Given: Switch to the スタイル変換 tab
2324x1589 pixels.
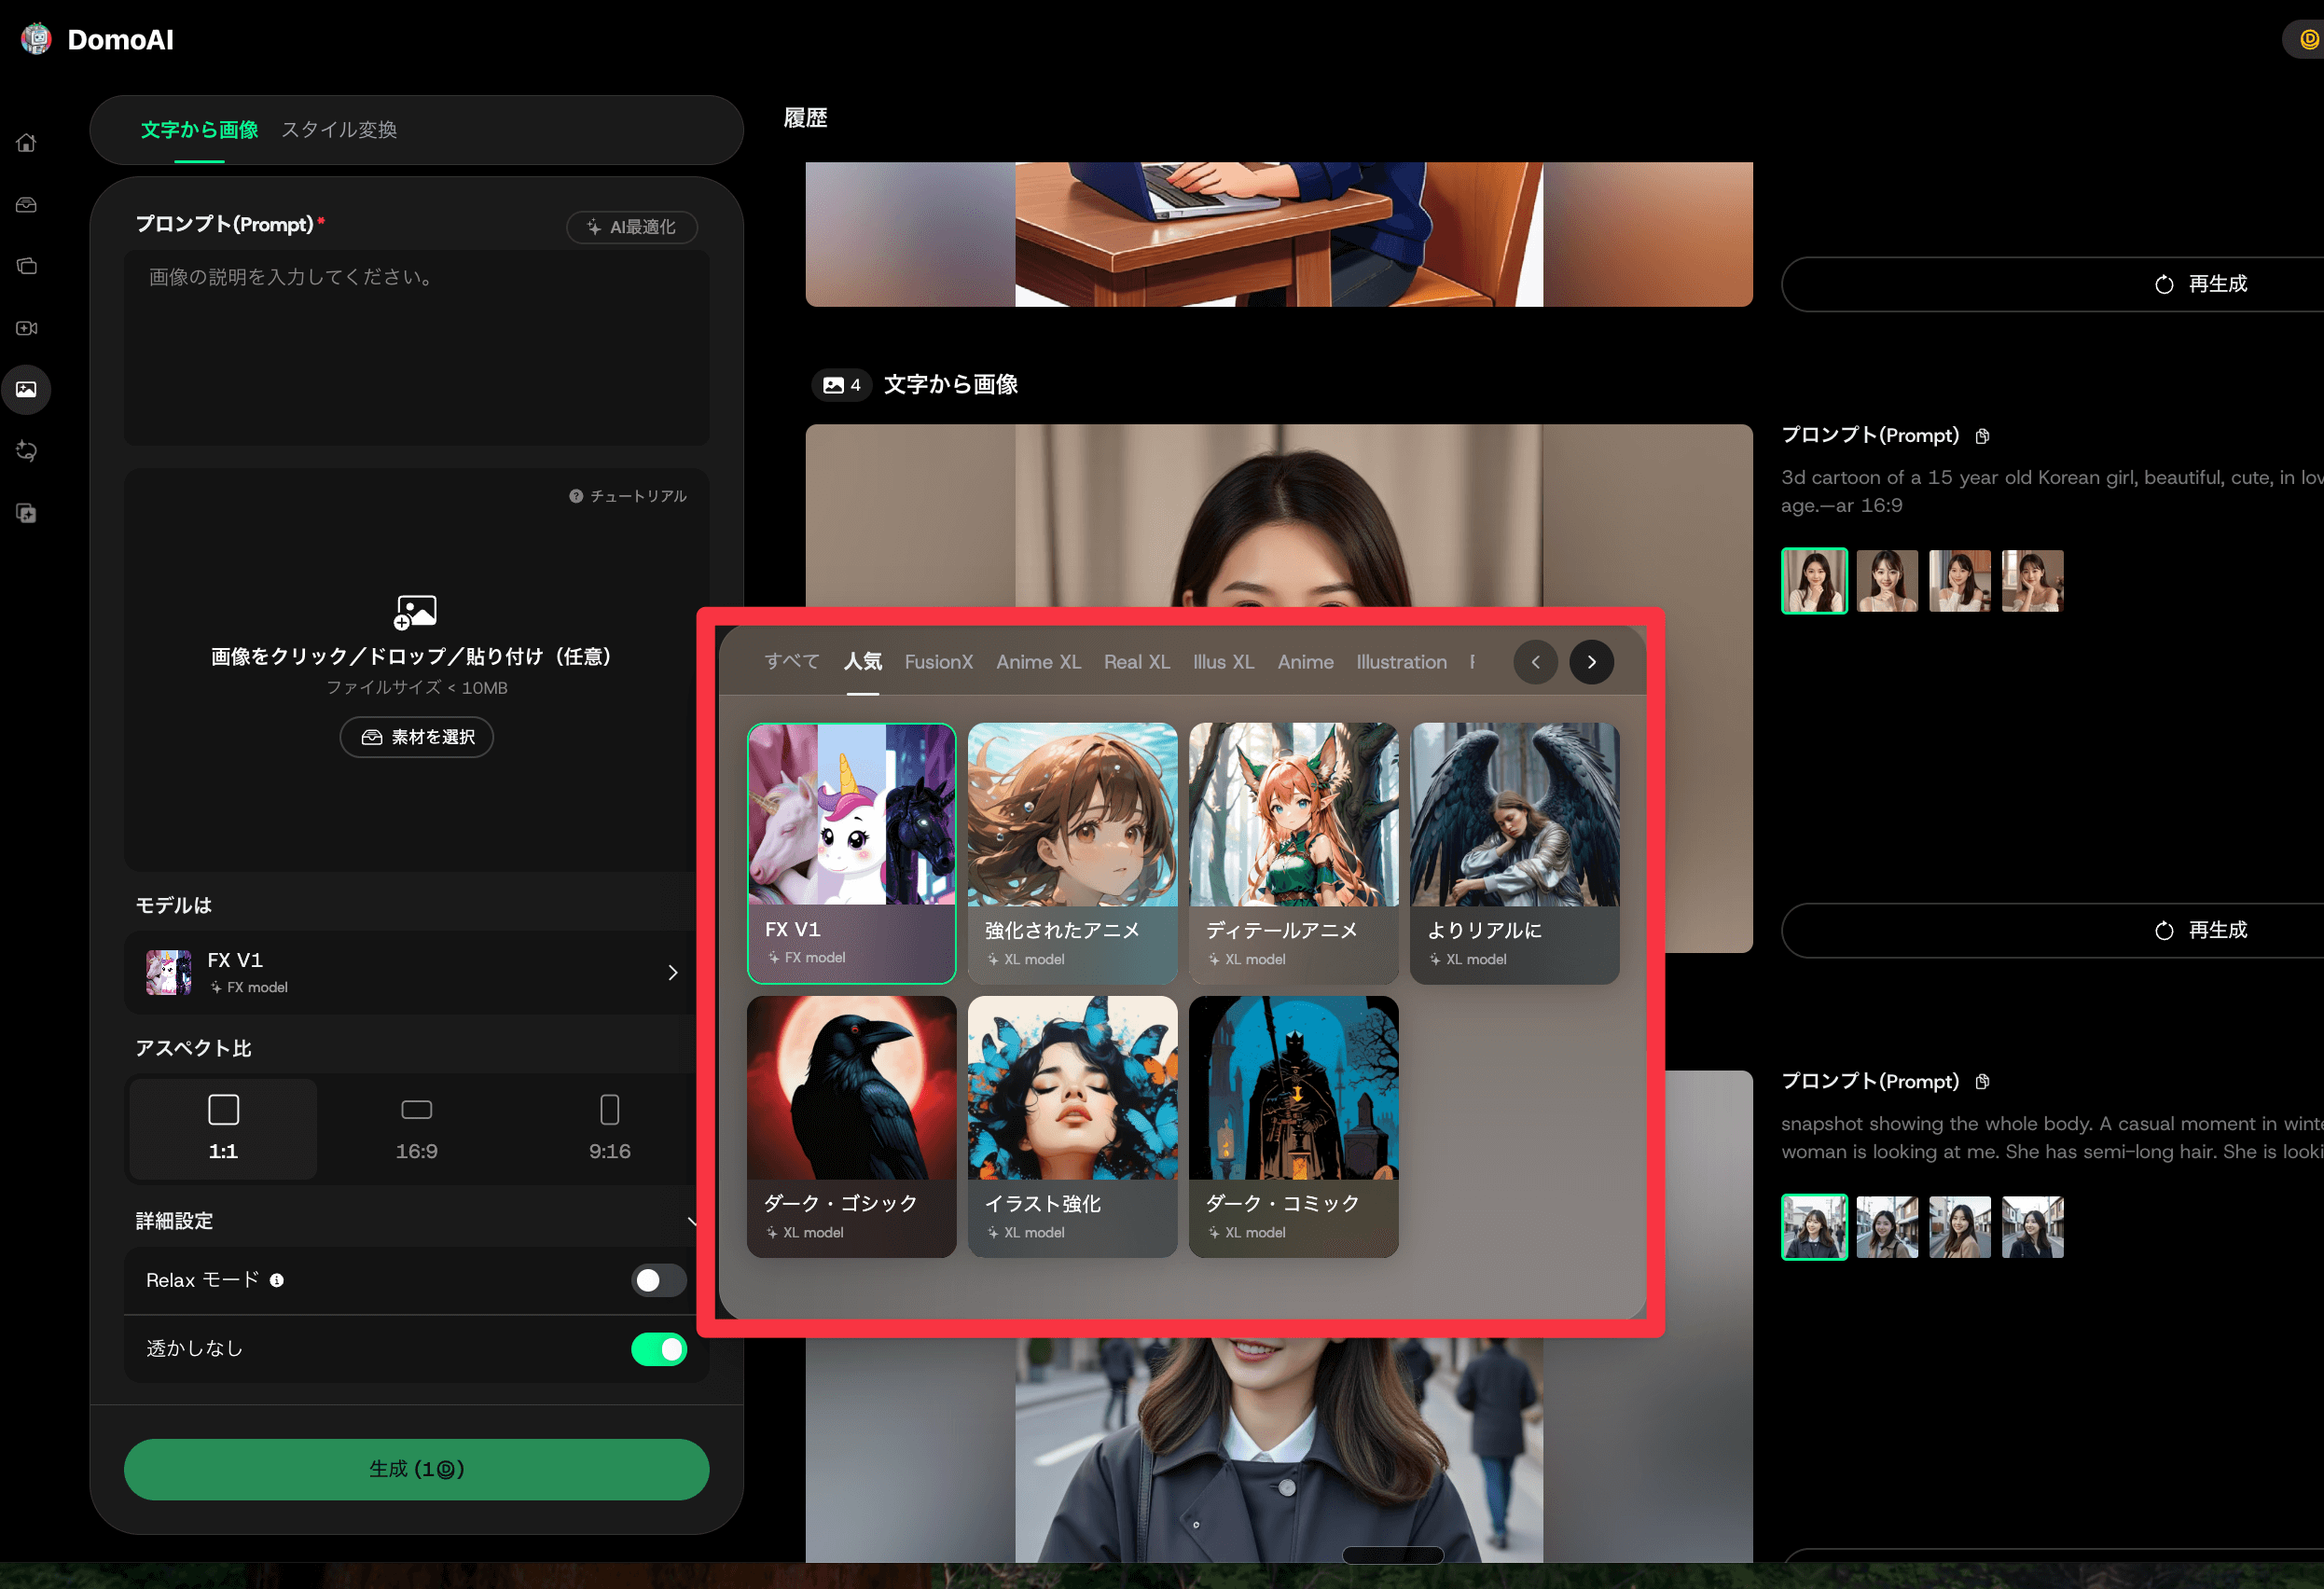Looking at the screenshot, I should click(339, 130).
